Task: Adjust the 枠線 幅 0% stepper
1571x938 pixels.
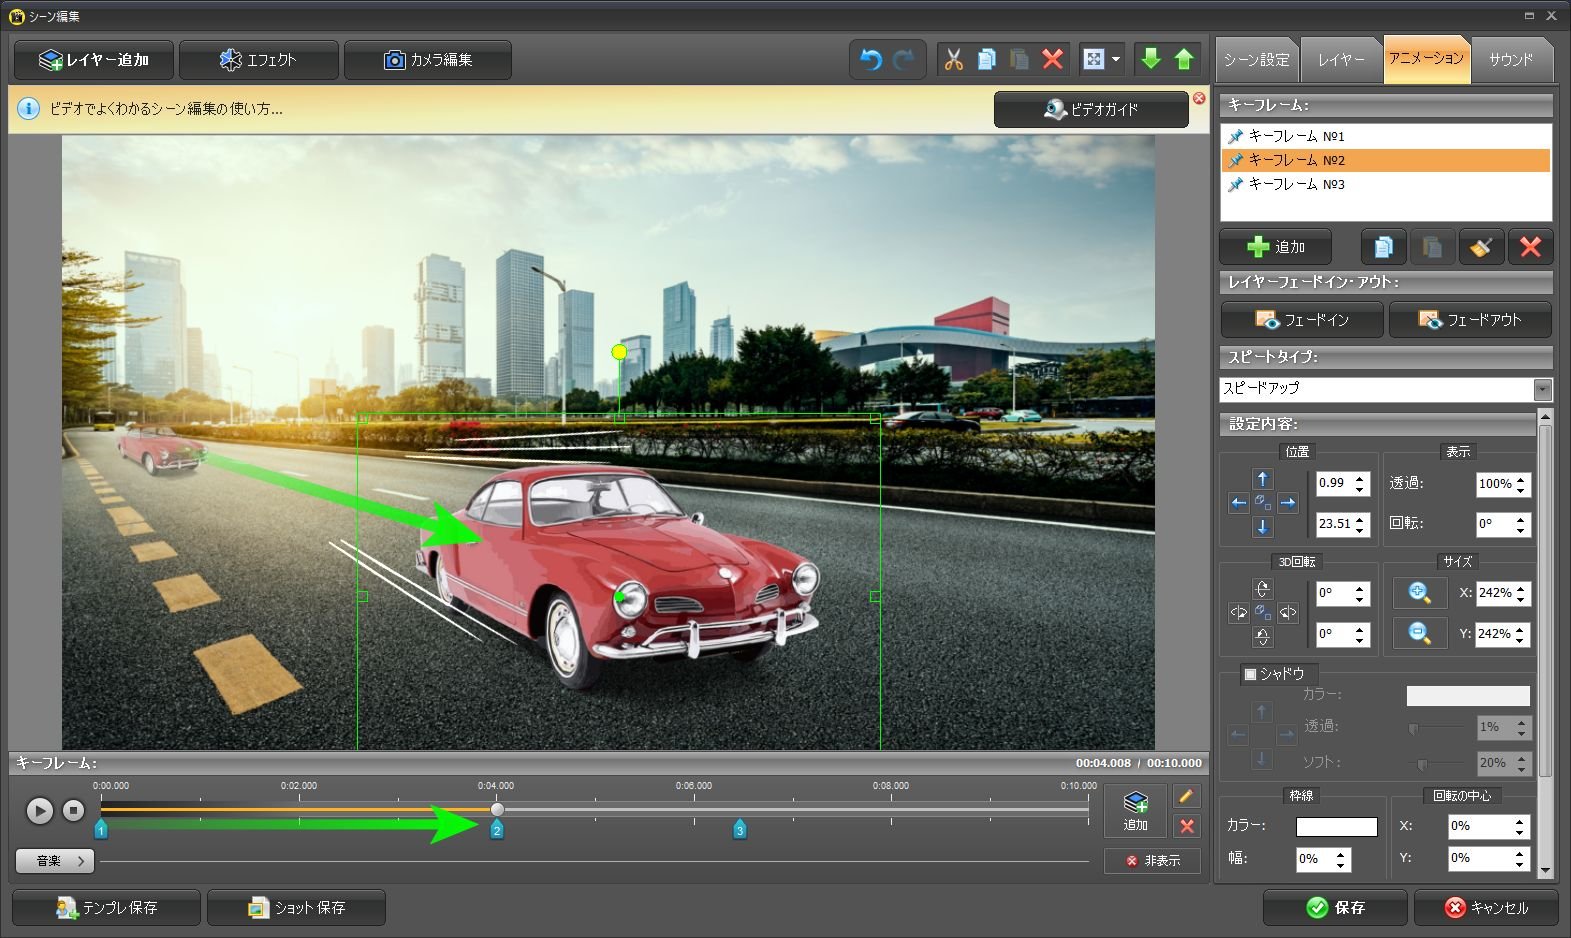Action: coord(1342,859)
